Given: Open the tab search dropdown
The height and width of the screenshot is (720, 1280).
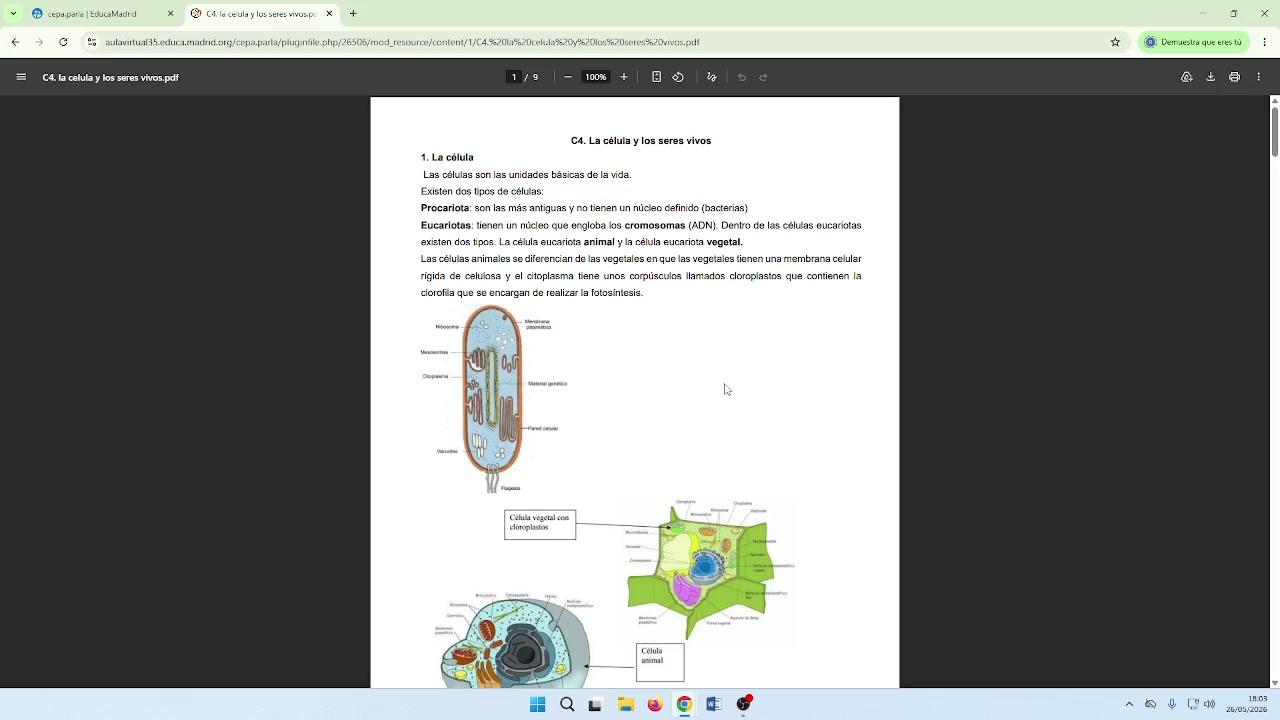Looking at the screenshot, I should (13, 14).
